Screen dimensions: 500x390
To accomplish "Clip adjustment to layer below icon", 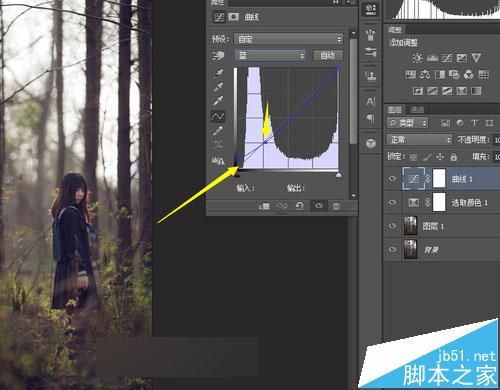I will pos(264,206).
